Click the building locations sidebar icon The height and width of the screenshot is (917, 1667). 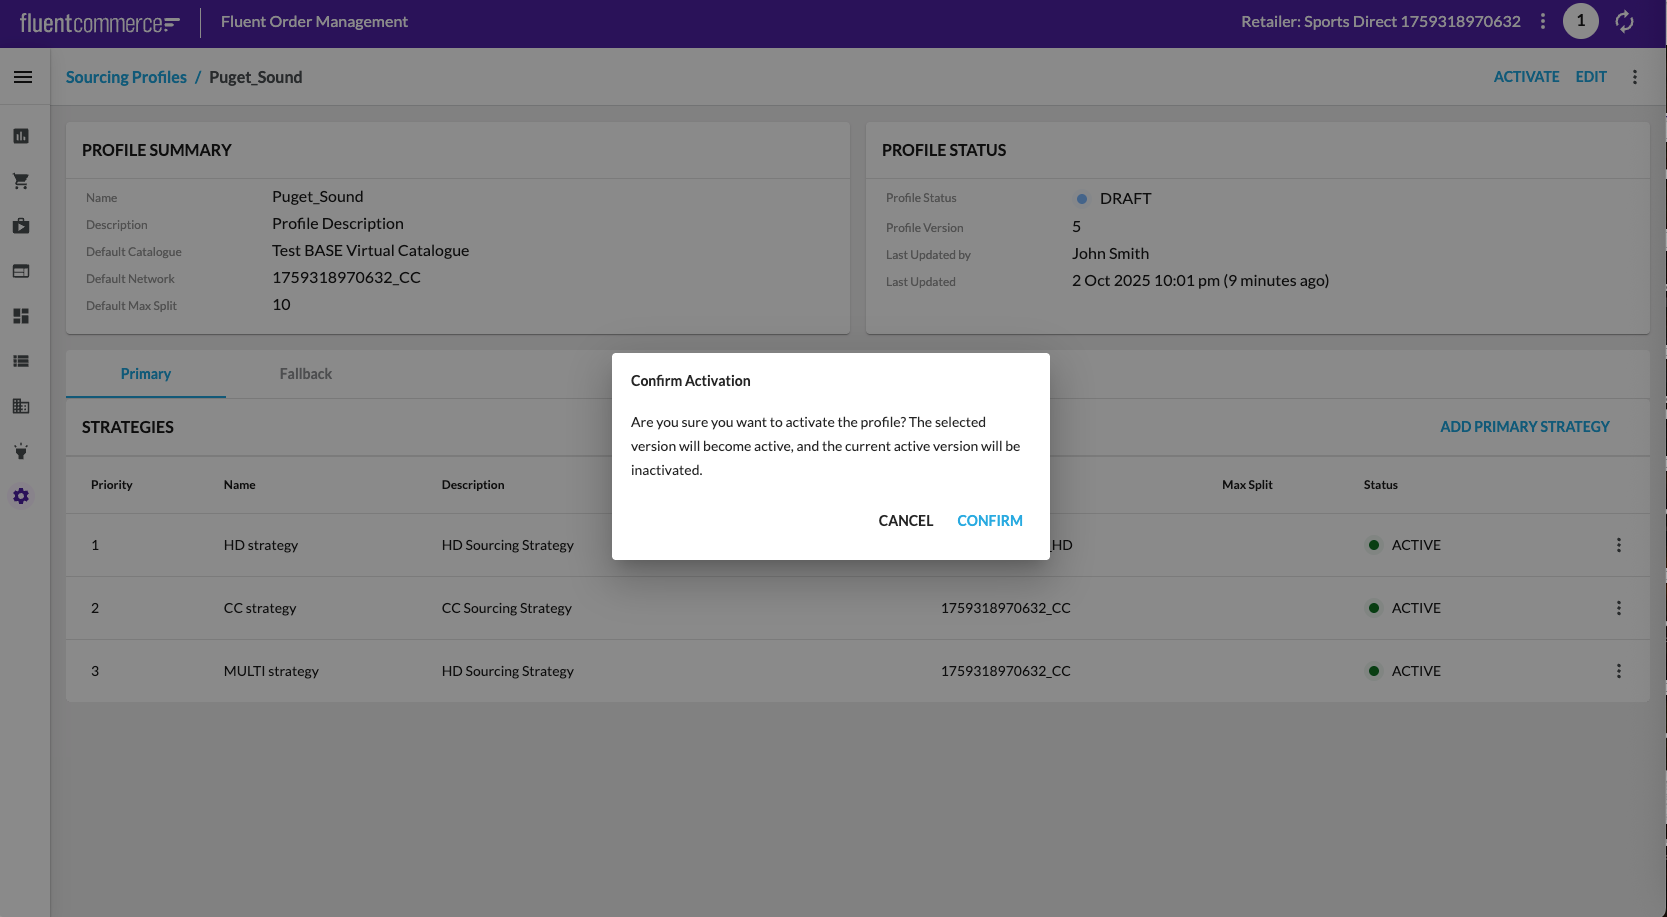point(21,406)
